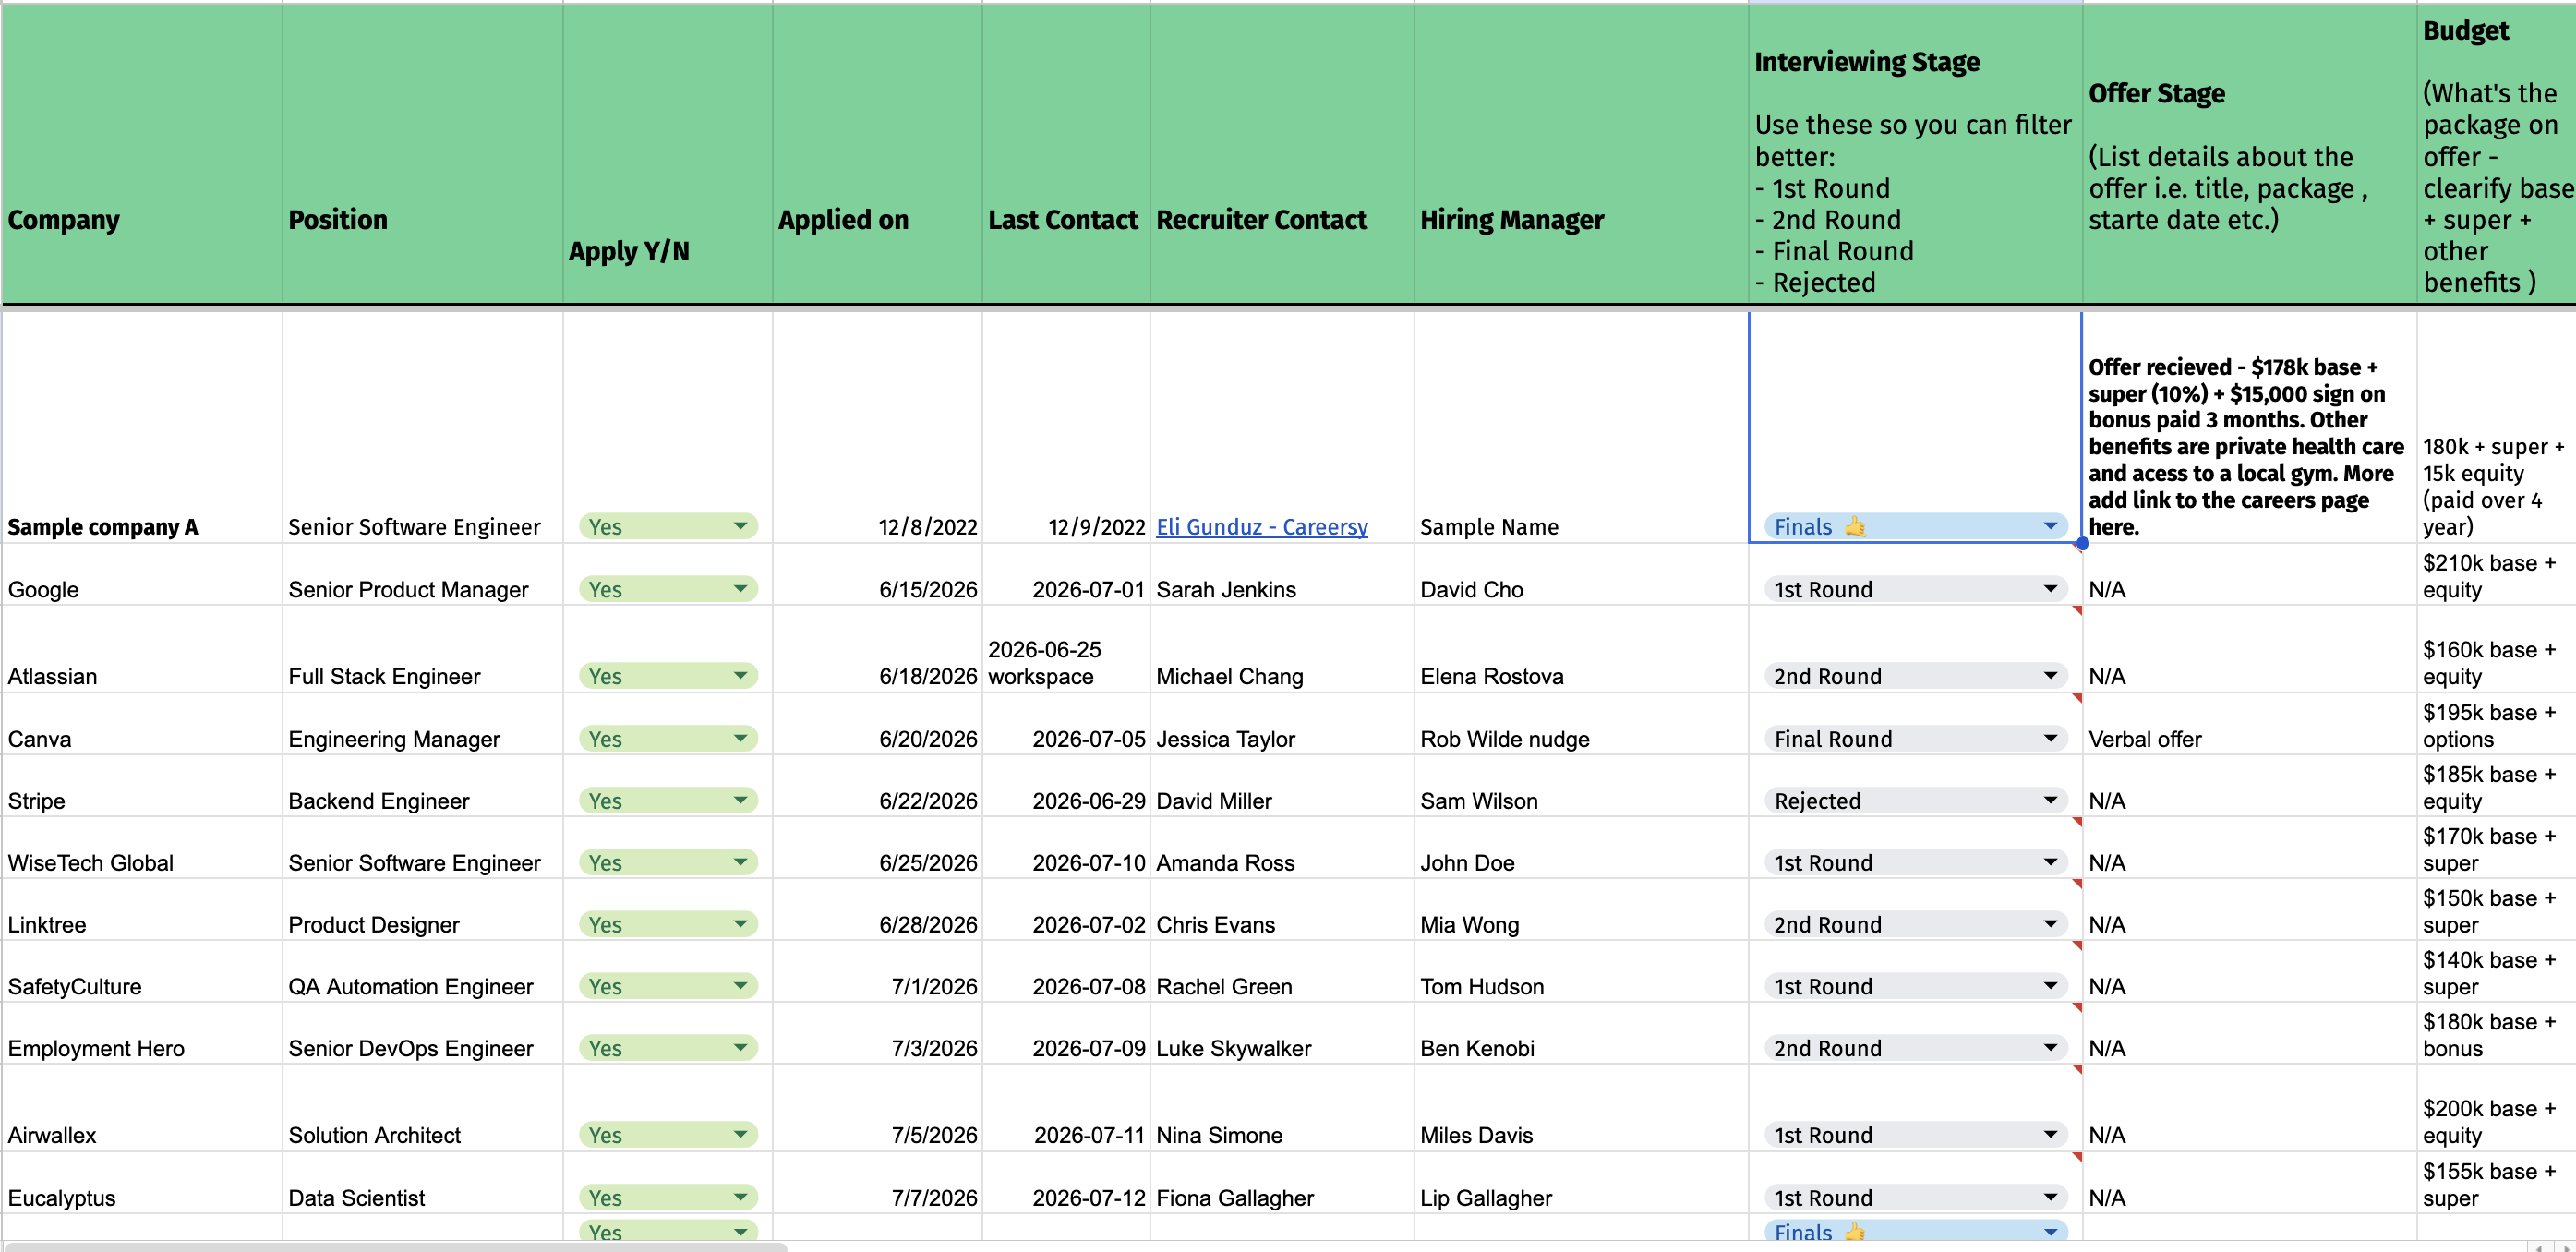The width and height of the screenshot is (2576, 1252).
Task: Select the Hiring Manager header cell
Action: click(x=1581, y=154)
